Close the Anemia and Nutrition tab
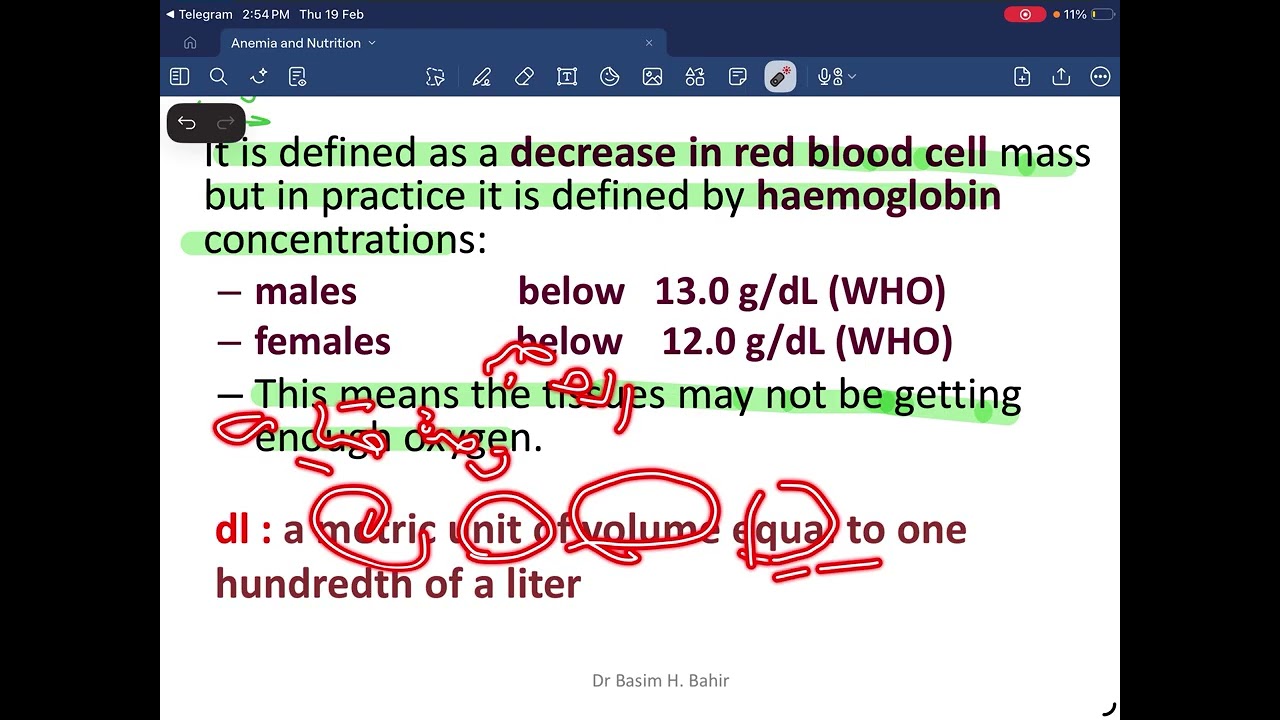This screenshot has height=720, width=1280. click(649, 43)
